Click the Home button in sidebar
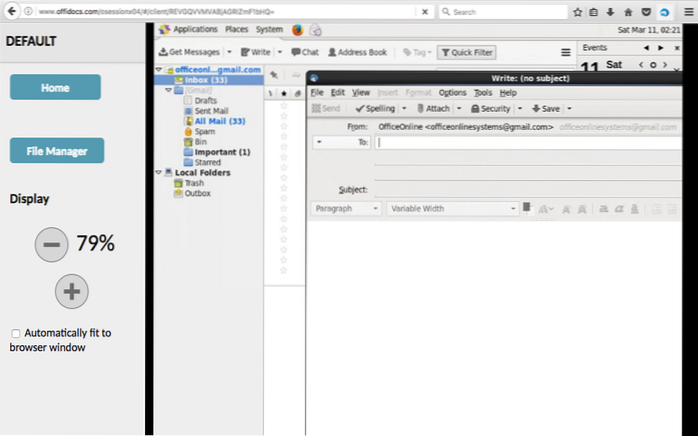 click(55, 87)
